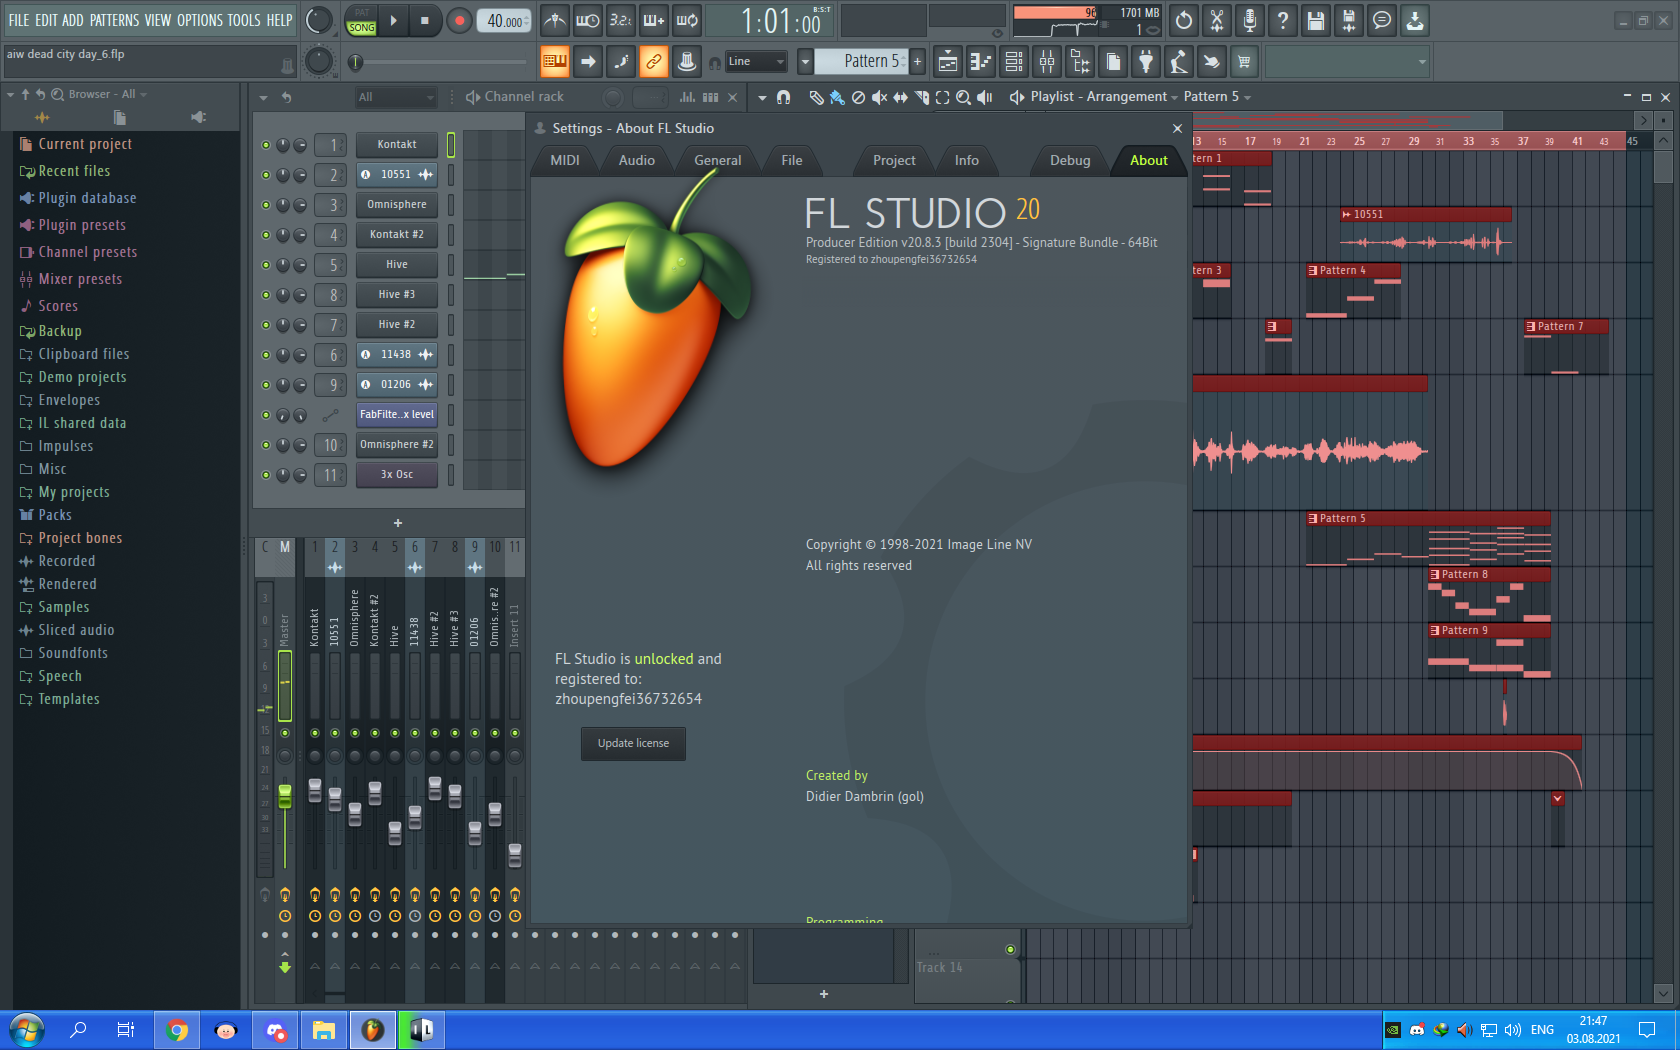This screenshot has height=1050, width=1680.
Task: Switch to the General settings tab
Action: coord(718,160)
